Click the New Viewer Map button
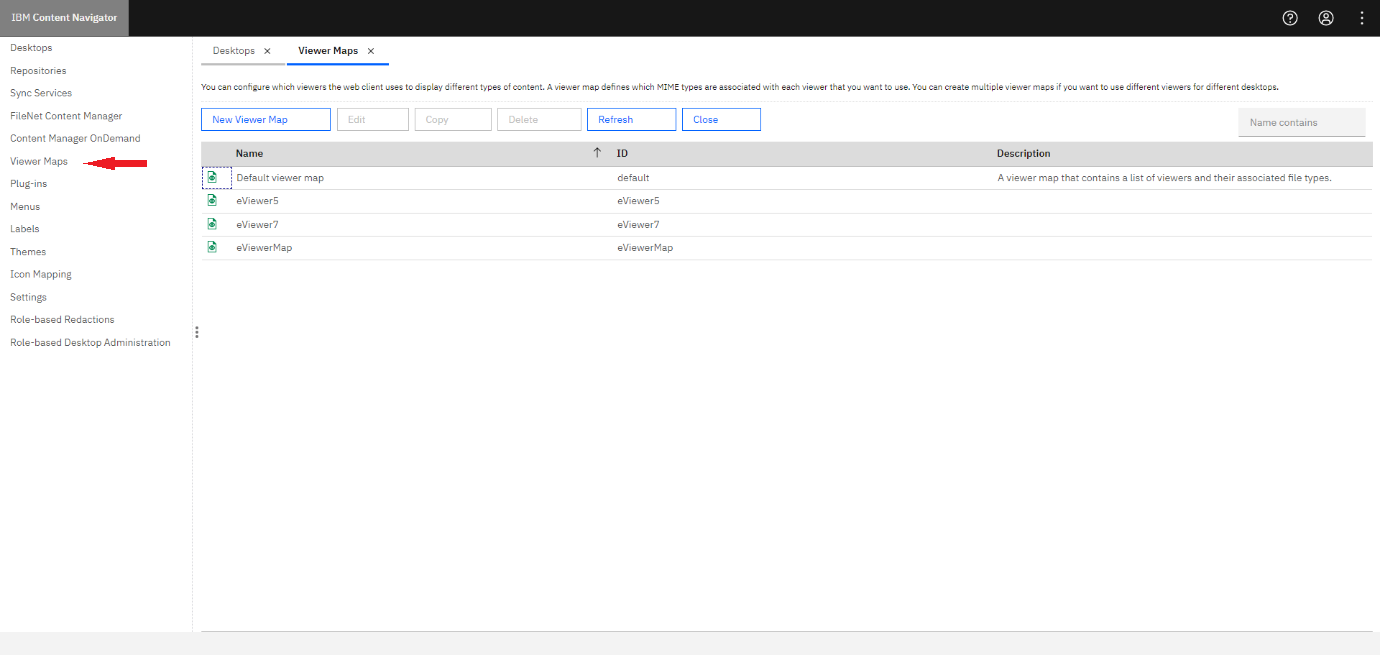 pos(265,119)
